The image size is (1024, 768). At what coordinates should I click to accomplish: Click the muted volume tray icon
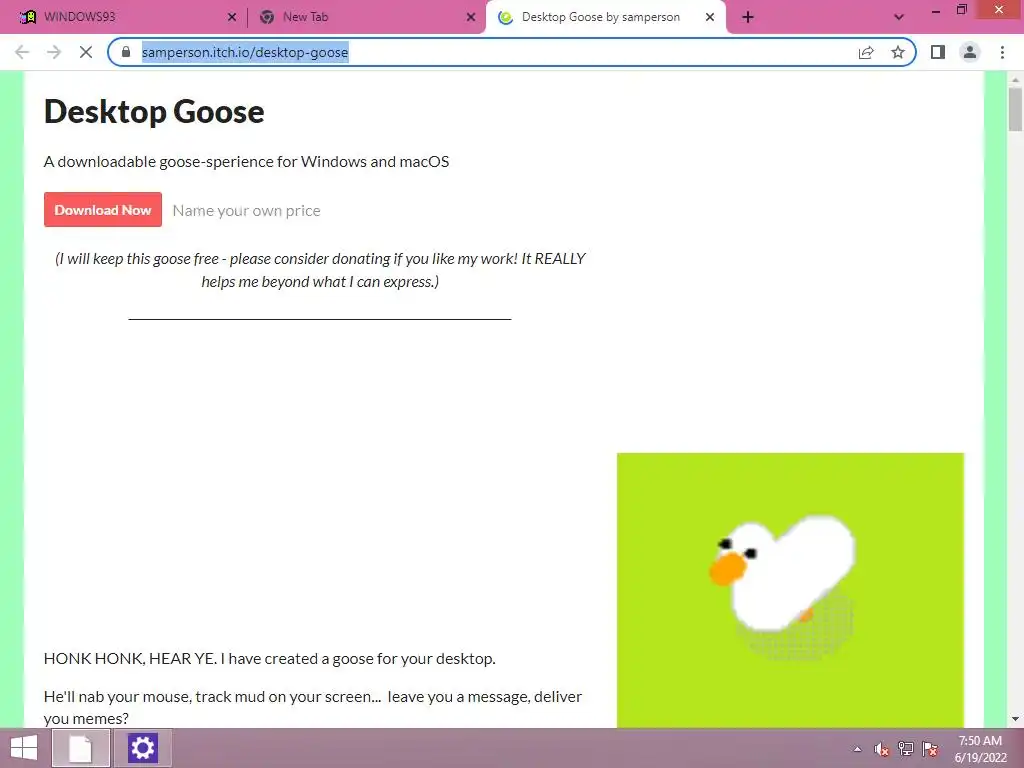coord(882,749)
